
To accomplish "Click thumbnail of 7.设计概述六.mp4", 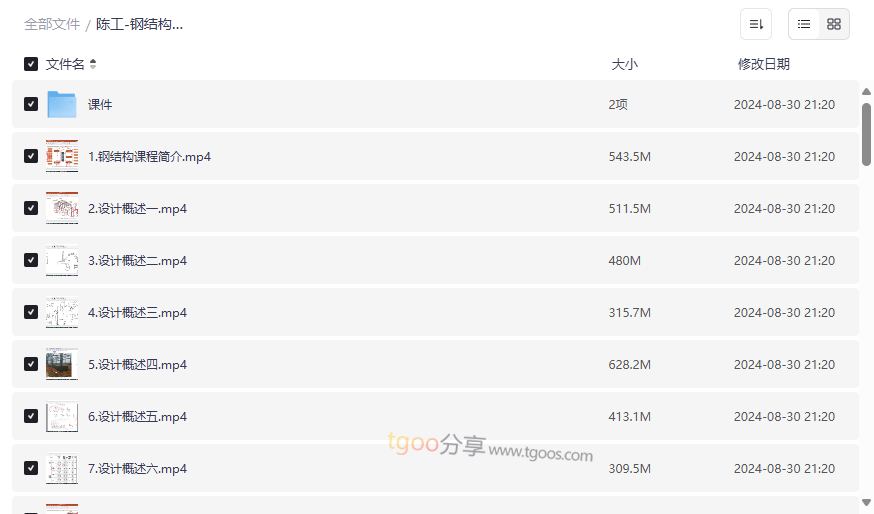I will (x=62, y=468).
